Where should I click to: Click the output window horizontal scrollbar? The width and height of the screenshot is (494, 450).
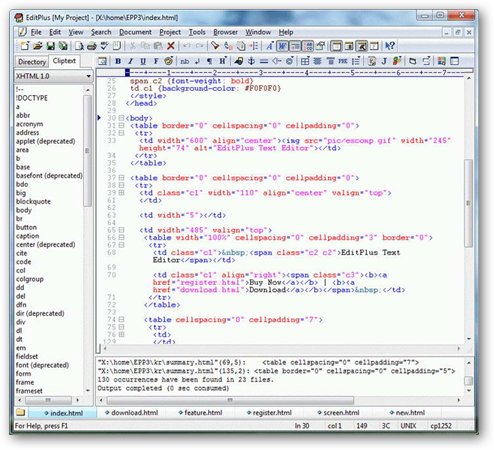click(x=229, y=400)
